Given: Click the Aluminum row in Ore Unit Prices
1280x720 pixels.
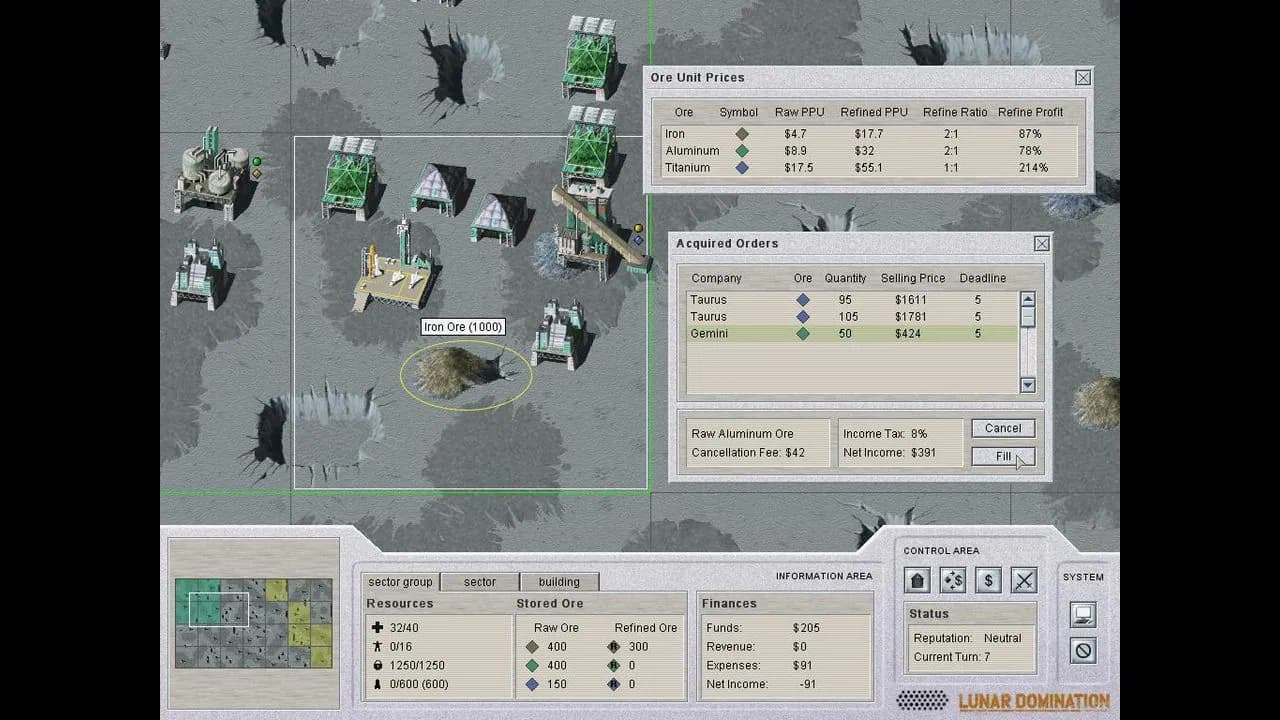Looking at the screenshot, I should tap(869, 151).
